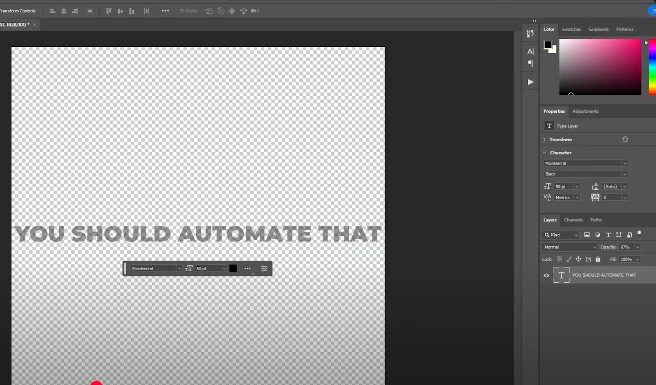Open Opacity slider dropdown arrow
The image size is (656, 385).
point(638,247)
